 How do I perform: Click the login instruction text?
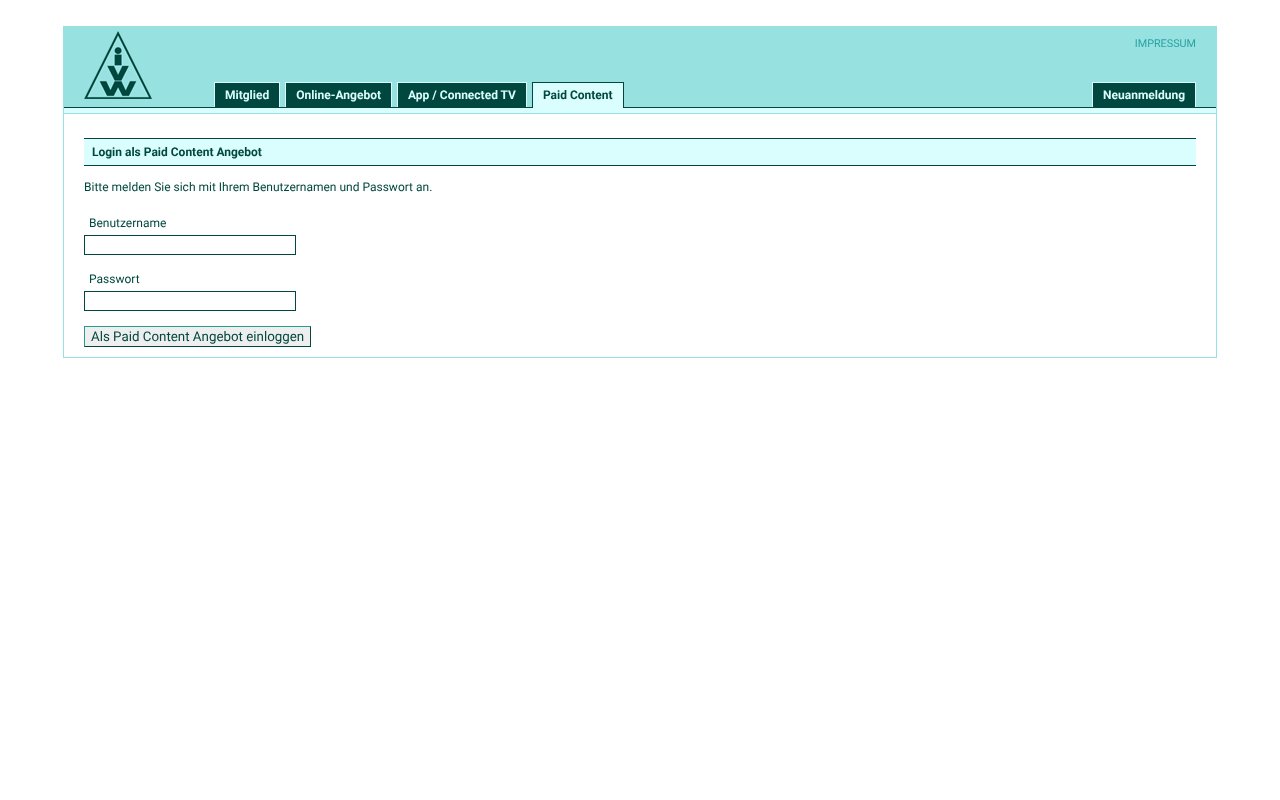click(x=258, y=187)
